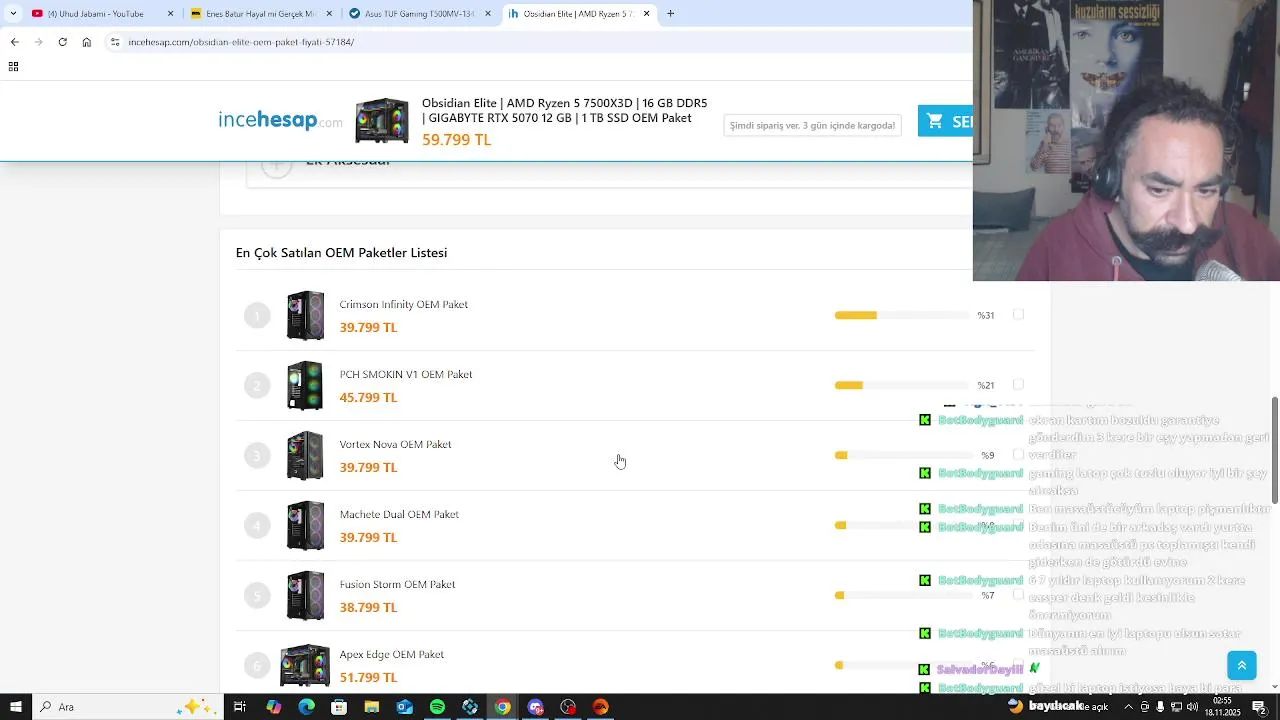Viewport: 1280px width, 720px height.
Task: Show hidden system tray icons
Action: 1129,707
